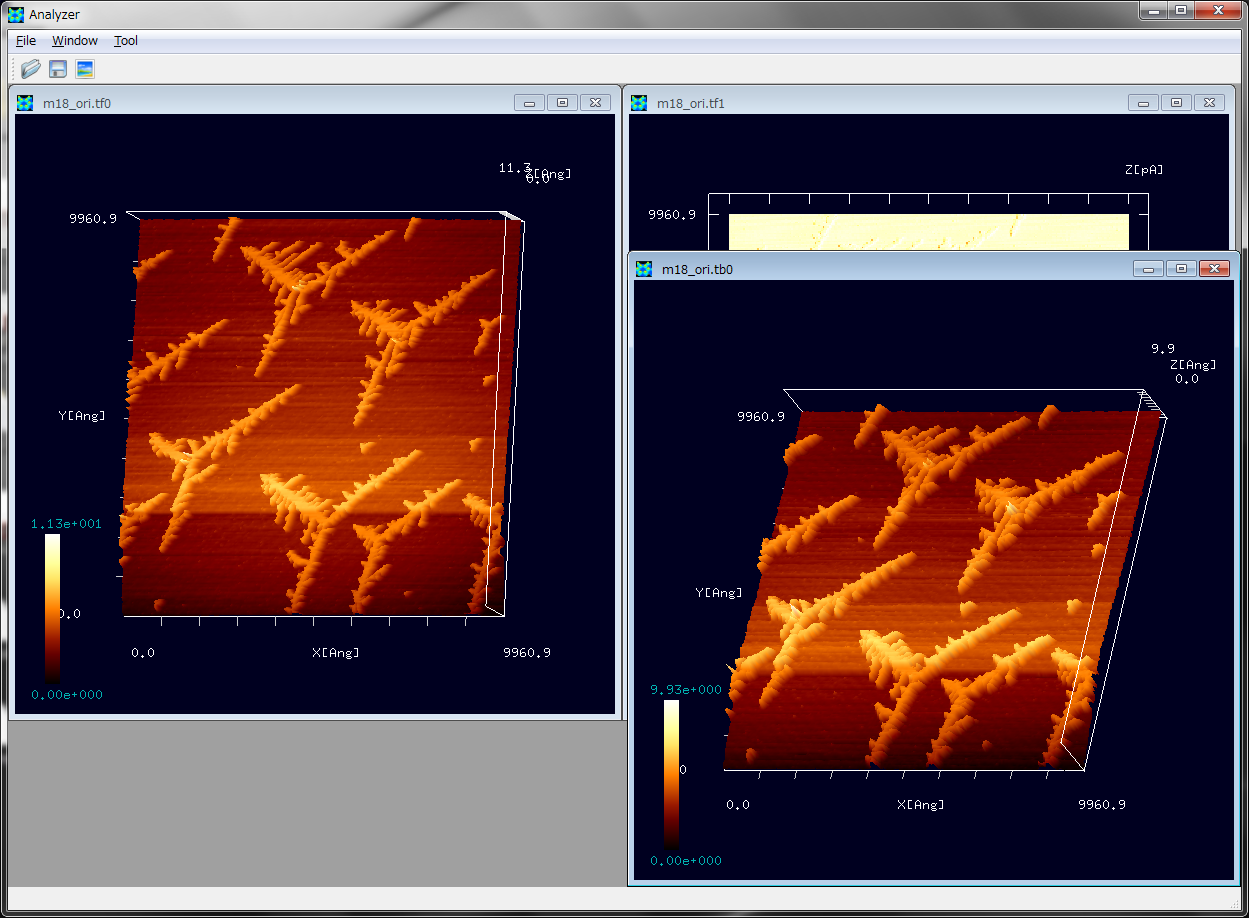Maximize the m18_ori.tf0 window
The image size is (1249, 918).
(x=562, y=102)
